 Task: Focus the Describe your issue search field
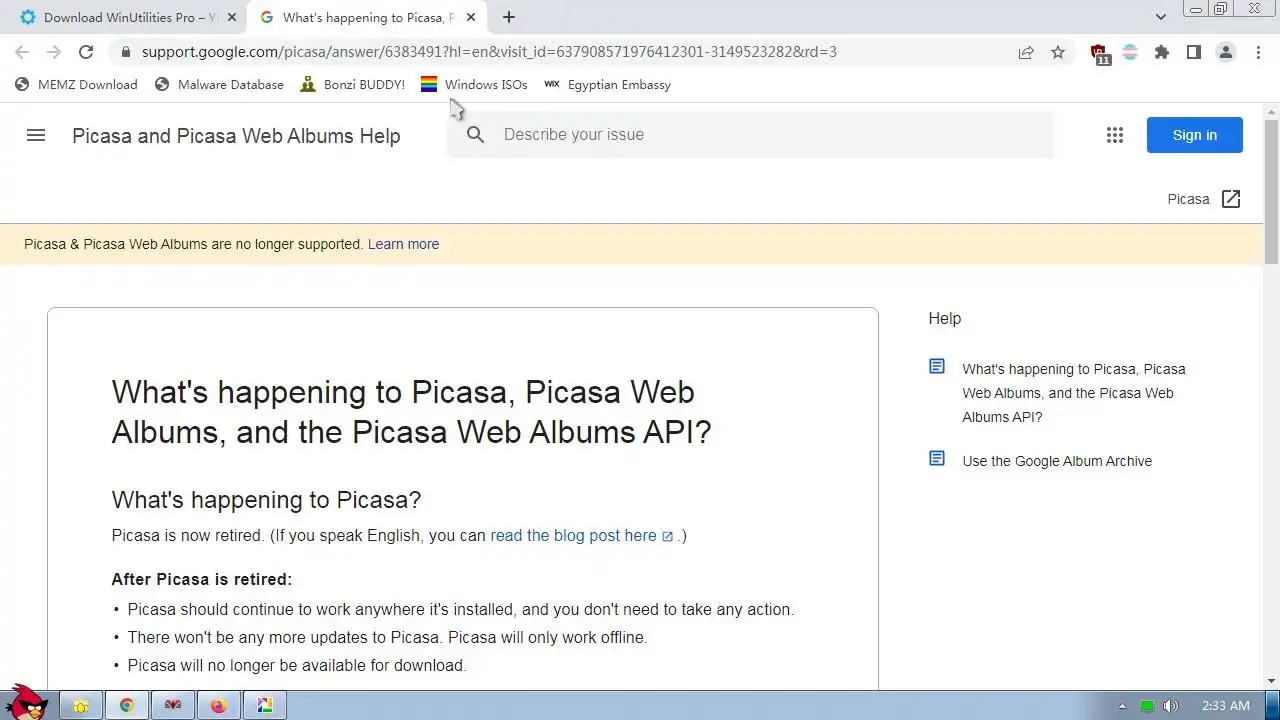(x=750, y=135)
